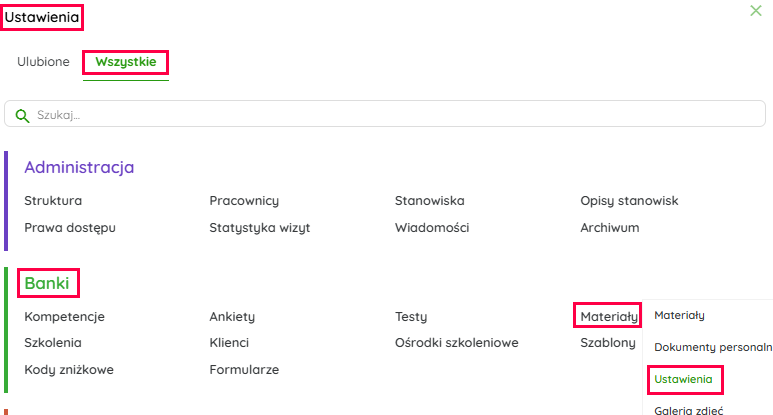Image resolution: width=773 pixels, height=415 pixels.
Task: View Statystyka wizyt
Action: tap(260, 227)
